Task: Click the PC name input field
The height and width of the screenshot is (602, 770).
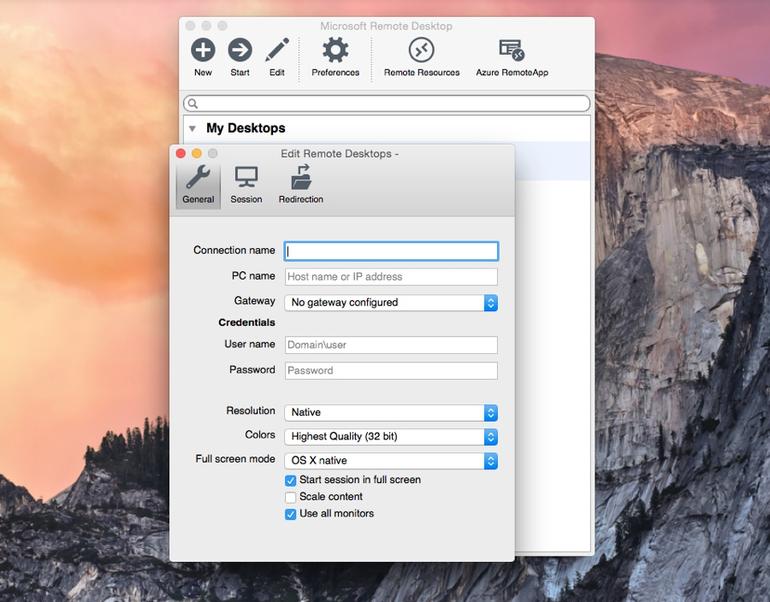Action: (391, 276)
